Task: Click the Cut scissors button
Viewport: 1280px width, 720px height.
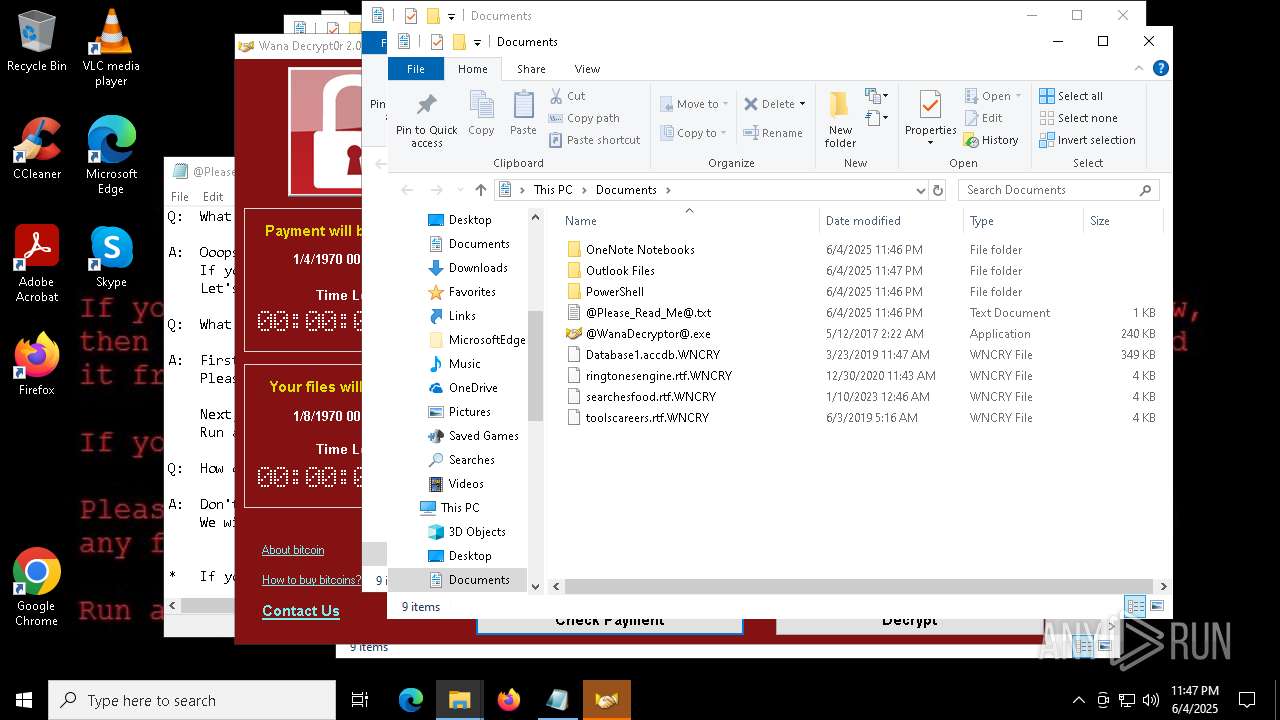Action: [x=568, y=96]
